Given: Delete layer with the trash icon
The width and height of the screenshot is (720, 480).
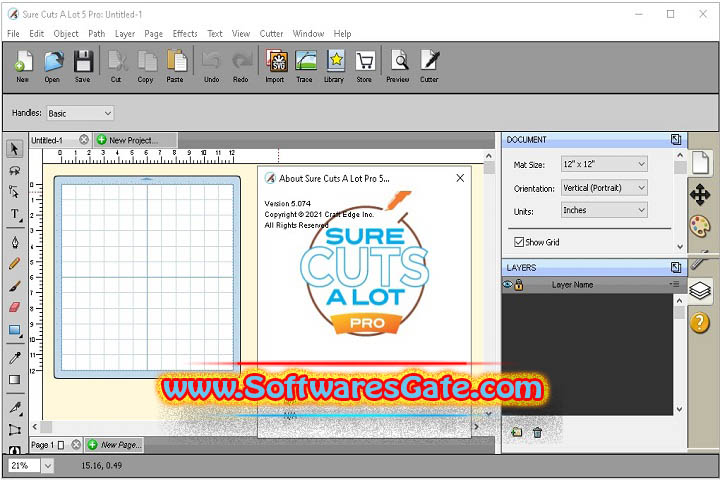Looking at the screenshot, I should [x=537, y=432].
